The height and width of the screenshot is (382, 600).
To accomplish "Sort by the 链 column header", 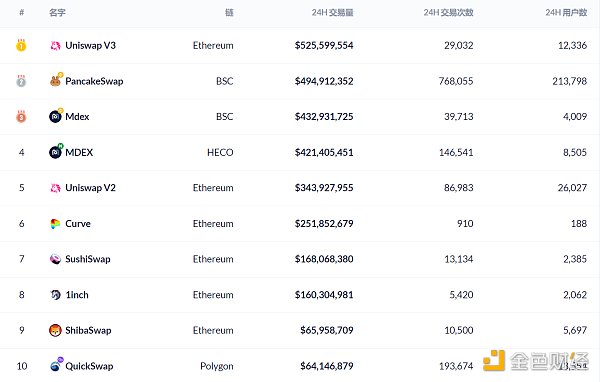I will [x=229, y=13].
